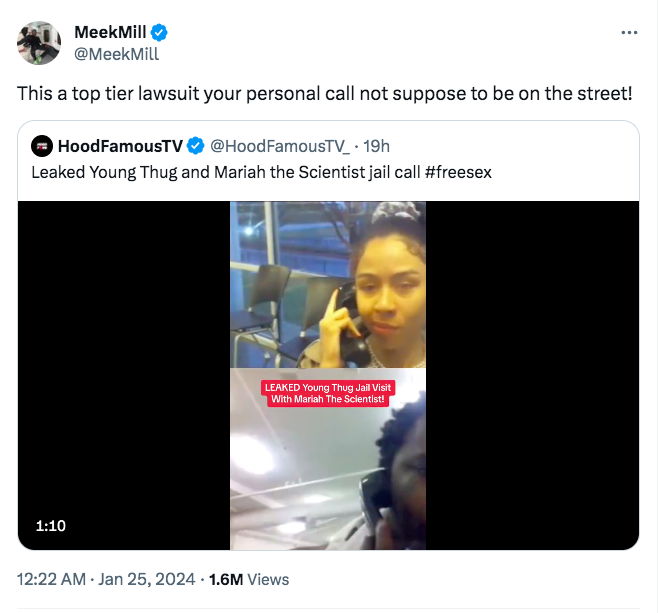The image size is (658, 613).
Task: Open the HoodFamousTV account name
Action: coord(120,146)
